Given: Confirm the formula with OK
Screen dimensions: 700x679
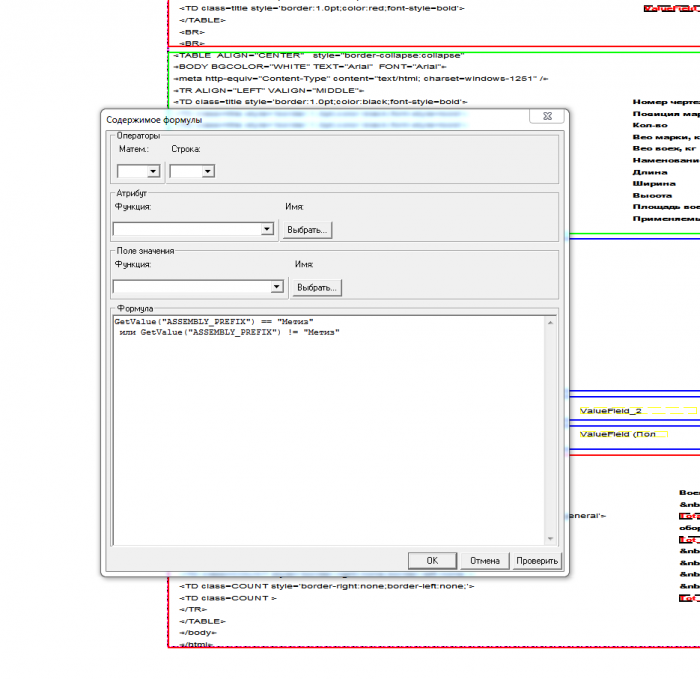Looking at the screenshot, I should pos(432,561).
